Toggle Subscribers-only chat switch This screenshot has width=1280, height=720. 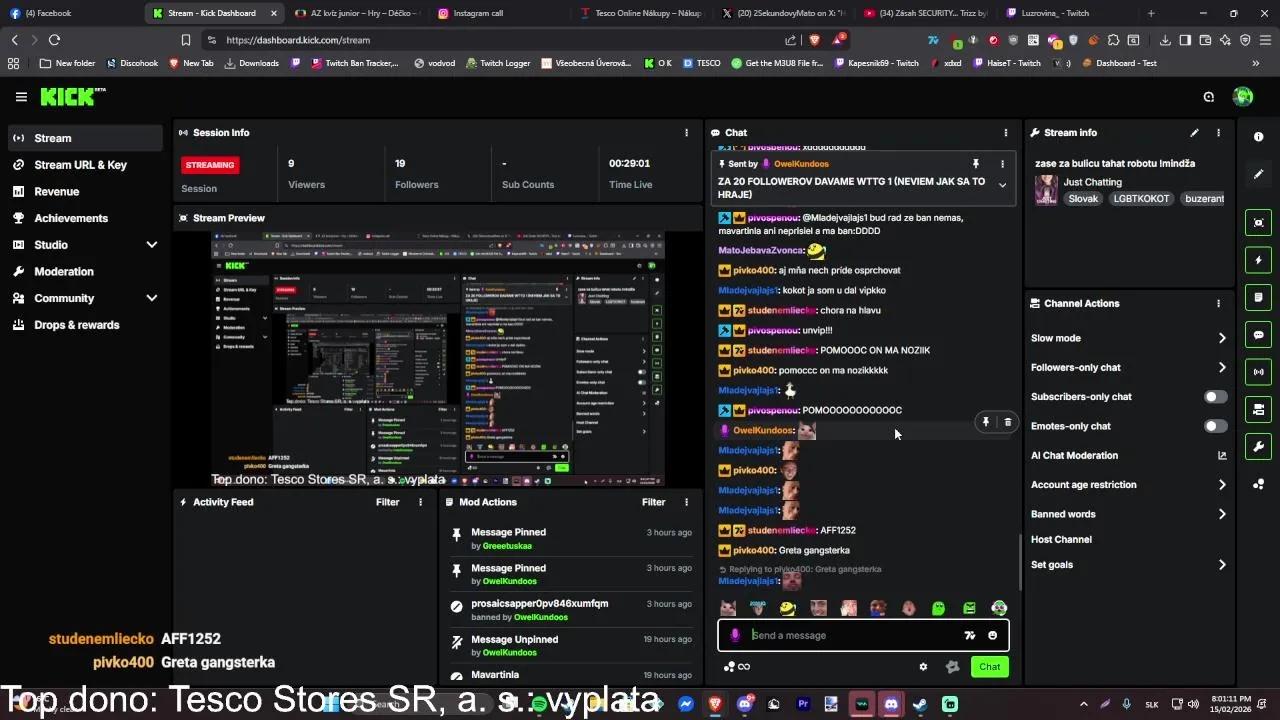(1215, 397)
